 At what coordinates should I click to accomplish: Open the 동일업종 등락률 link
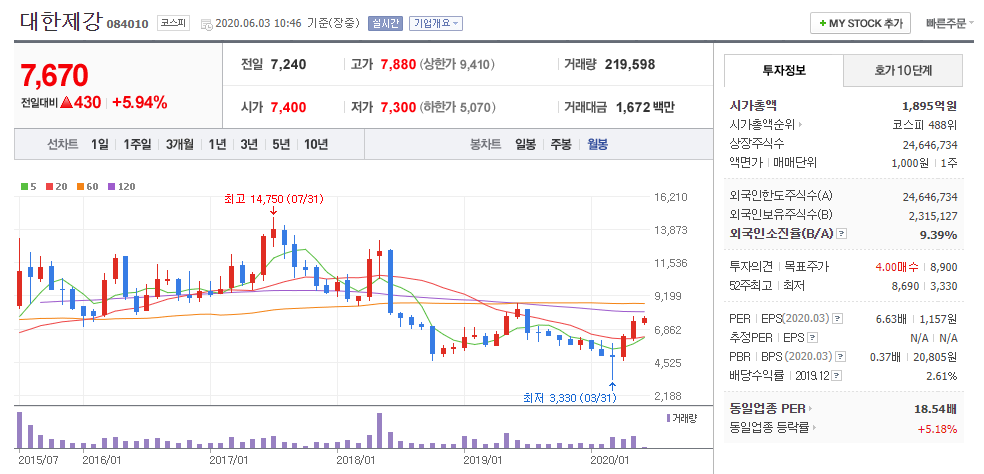click(770, 428)
